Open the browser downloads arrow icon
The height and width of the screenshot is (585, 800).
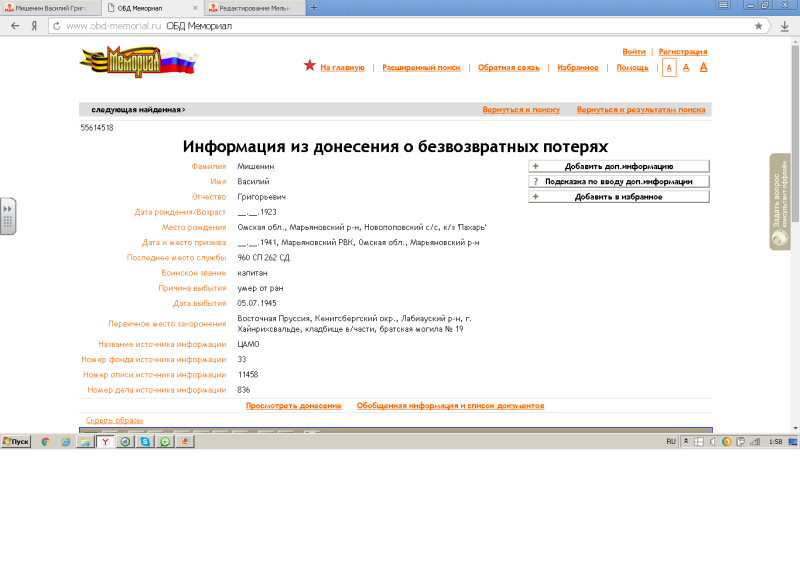pos(785,25)
